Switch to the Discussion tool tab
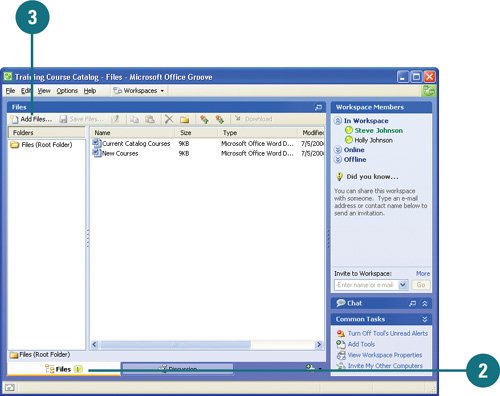Viewport: 500px width, 396px height. click(177, 369)
